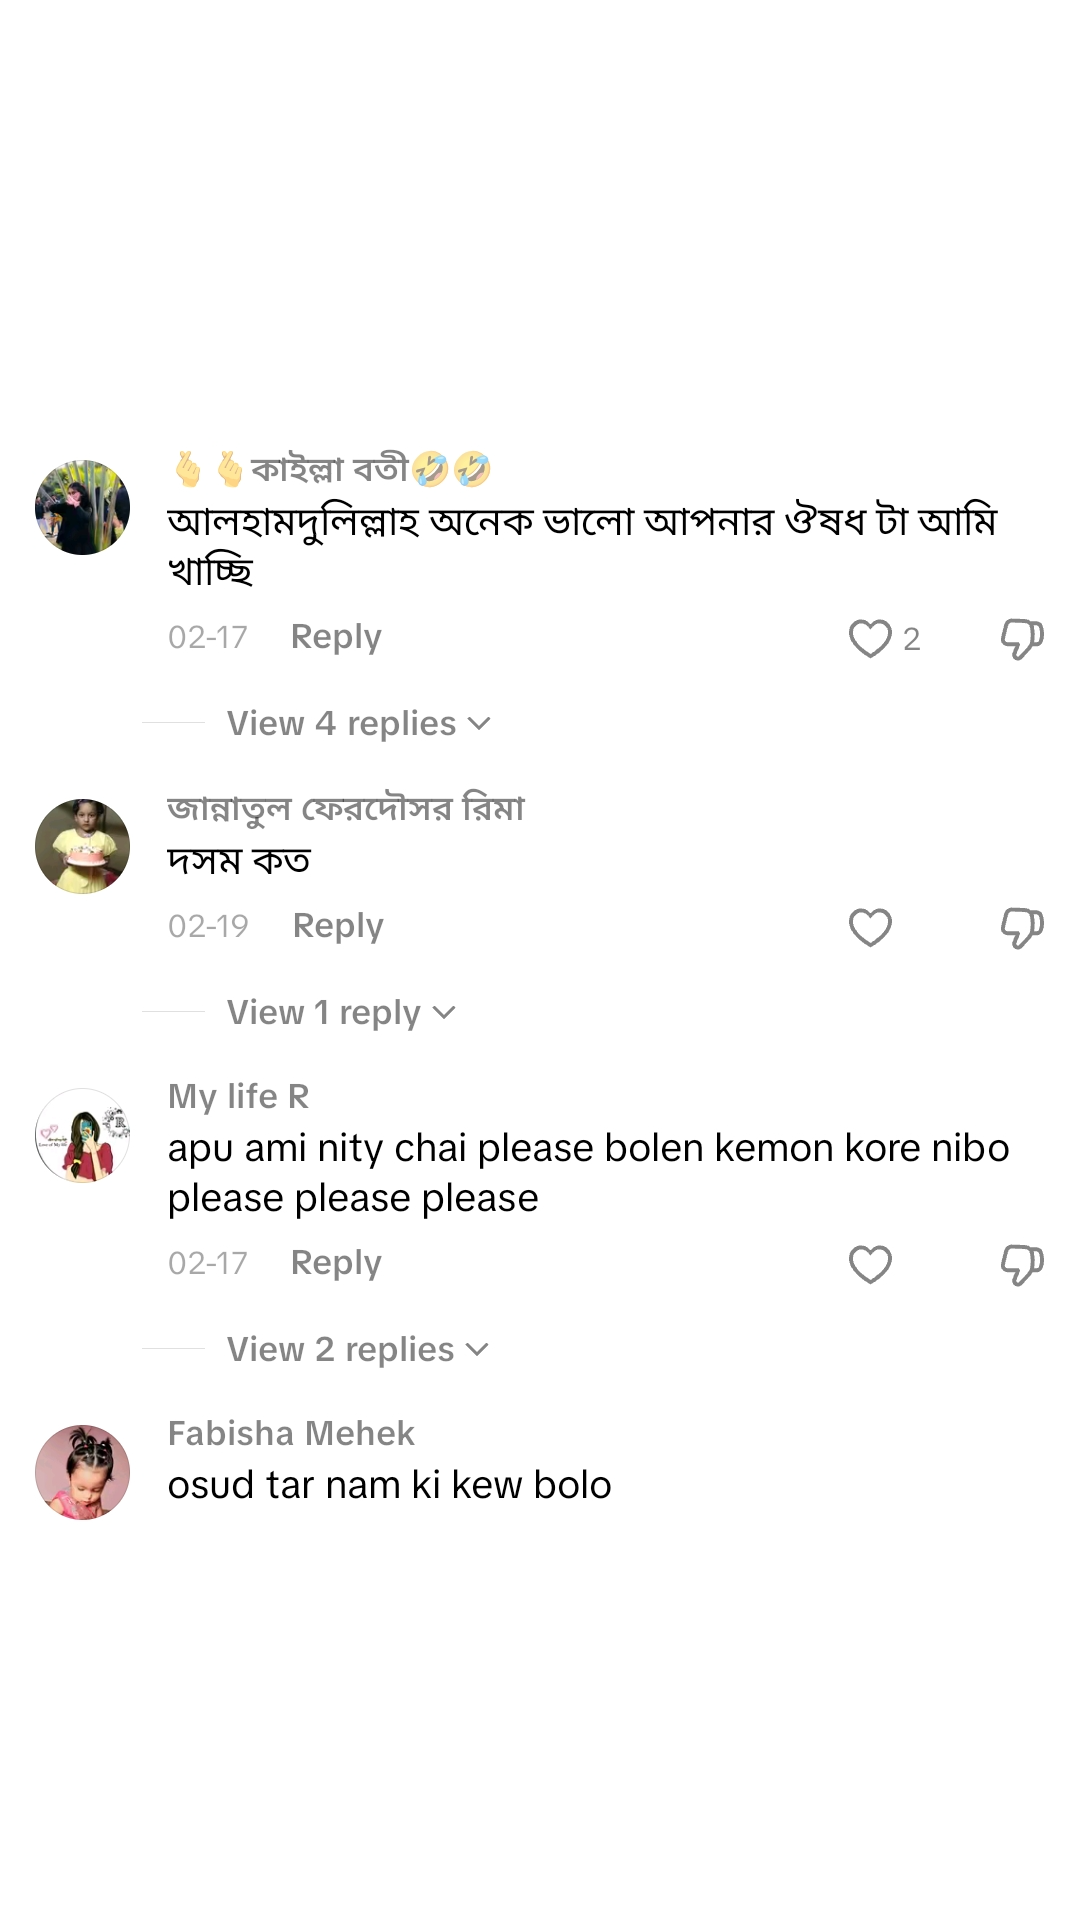Dislike the আলহামদুলিল্লাহ comment
The image size is (1080, 1920).
[1021, 638]
